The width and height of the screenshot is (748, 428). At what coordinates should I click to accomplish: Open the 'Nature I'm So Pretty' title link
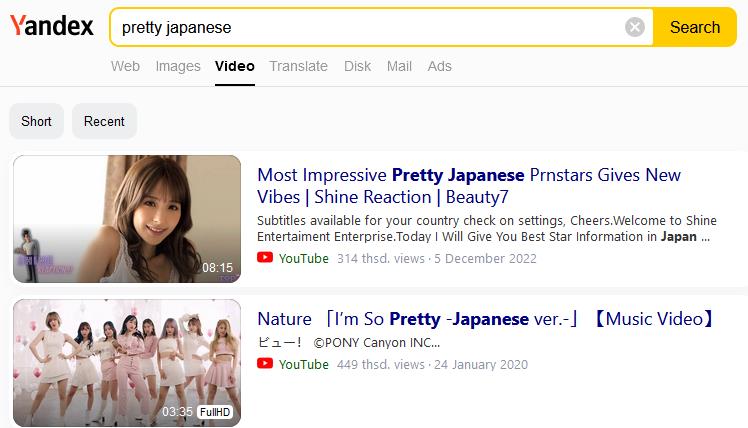[x=485, y=319]
